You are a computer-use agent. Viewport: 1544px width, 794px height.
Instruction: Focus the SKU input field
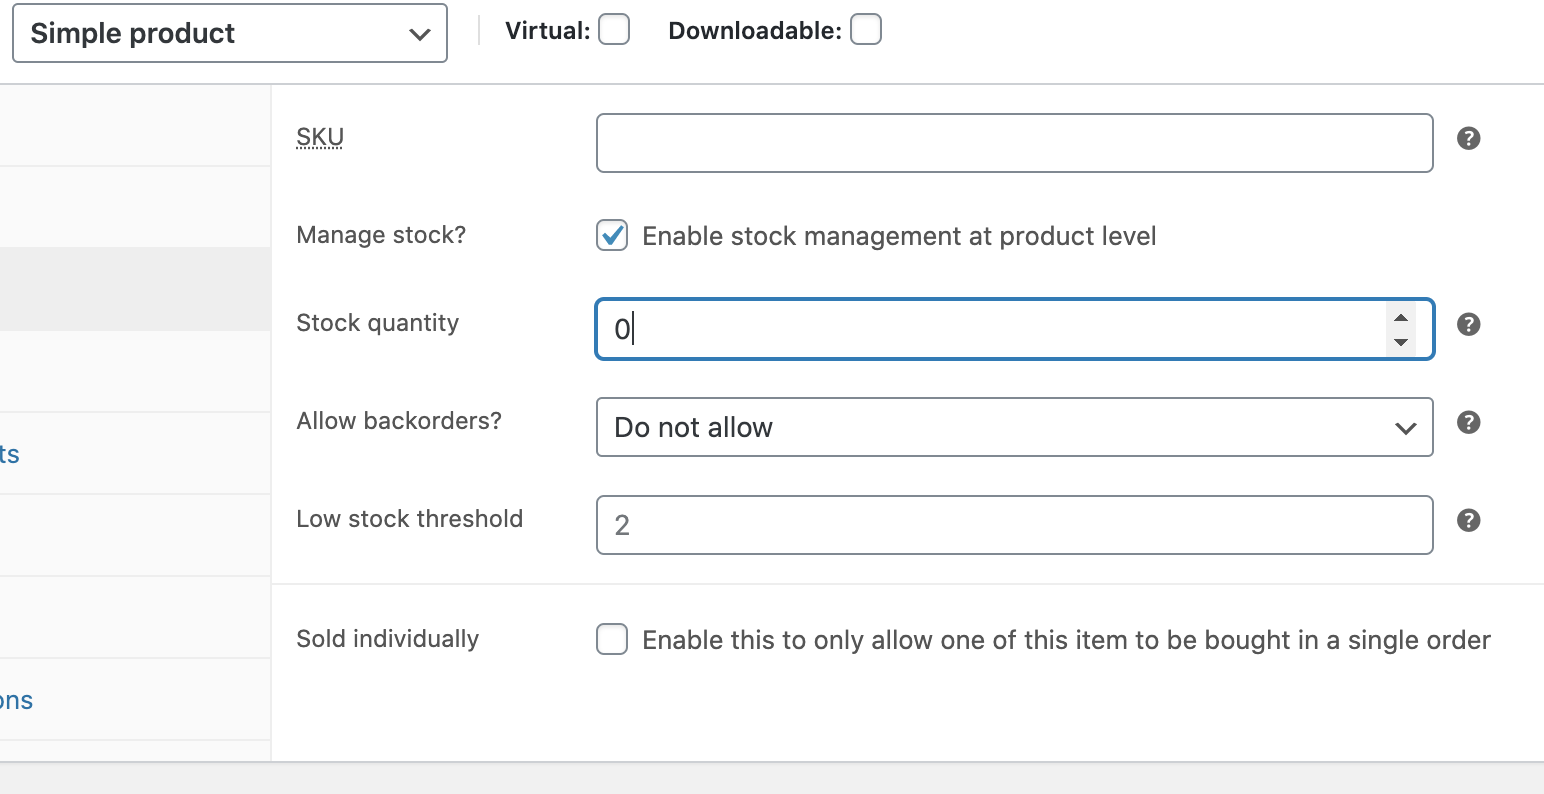[x=1015, y=143]
